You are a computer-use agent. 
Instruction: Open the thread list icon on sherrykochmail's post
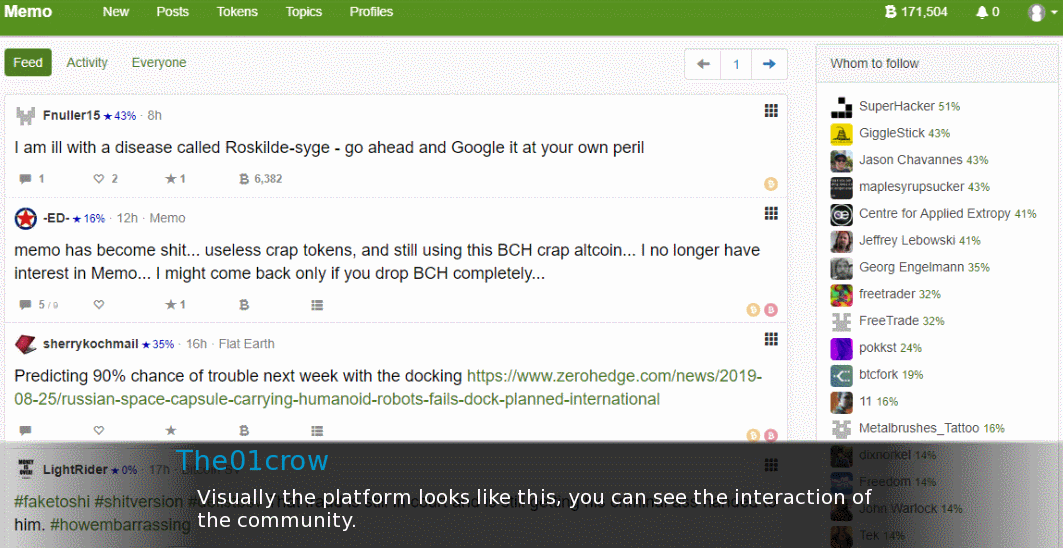tap(317, 431)
